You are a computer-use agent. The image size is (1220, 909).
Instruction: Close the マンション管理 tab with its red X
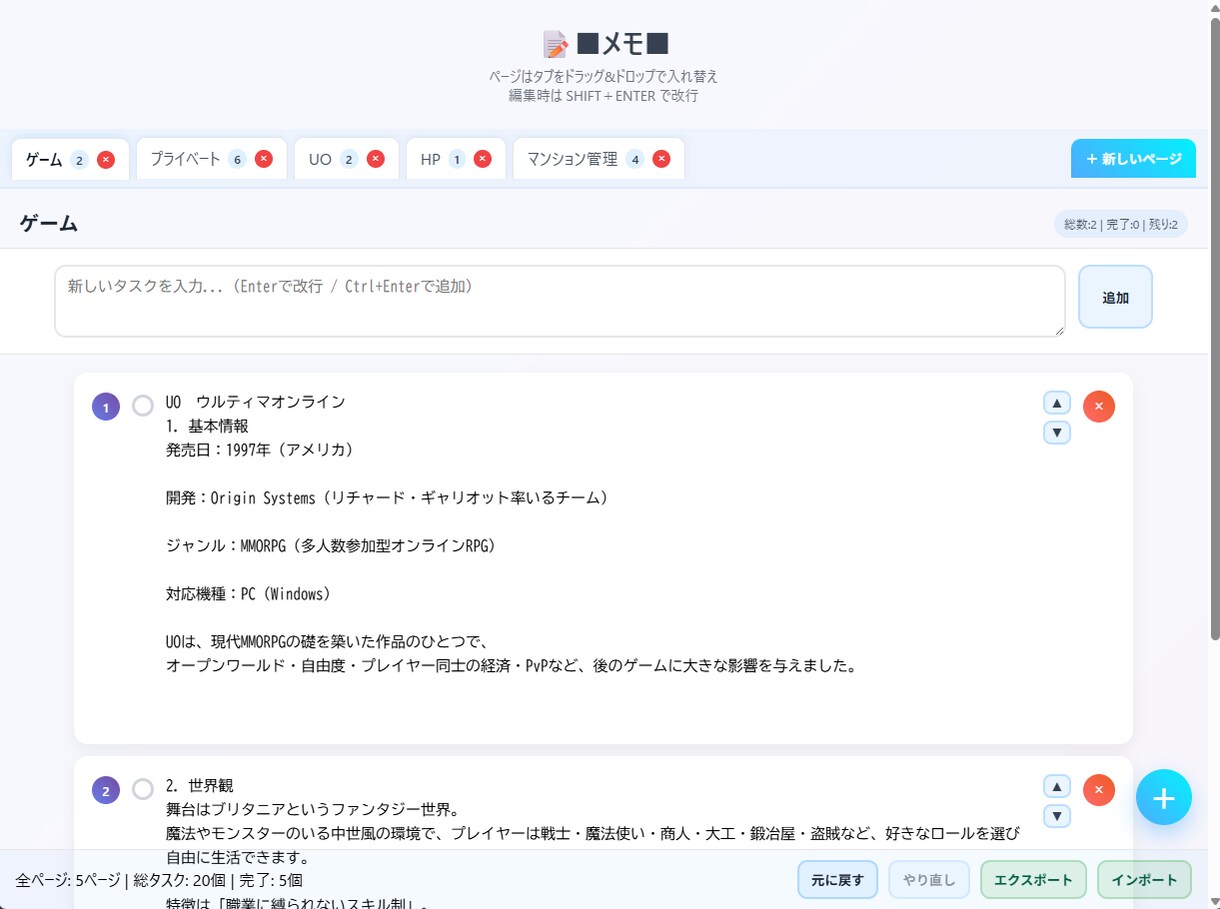(x=661, y=159)
